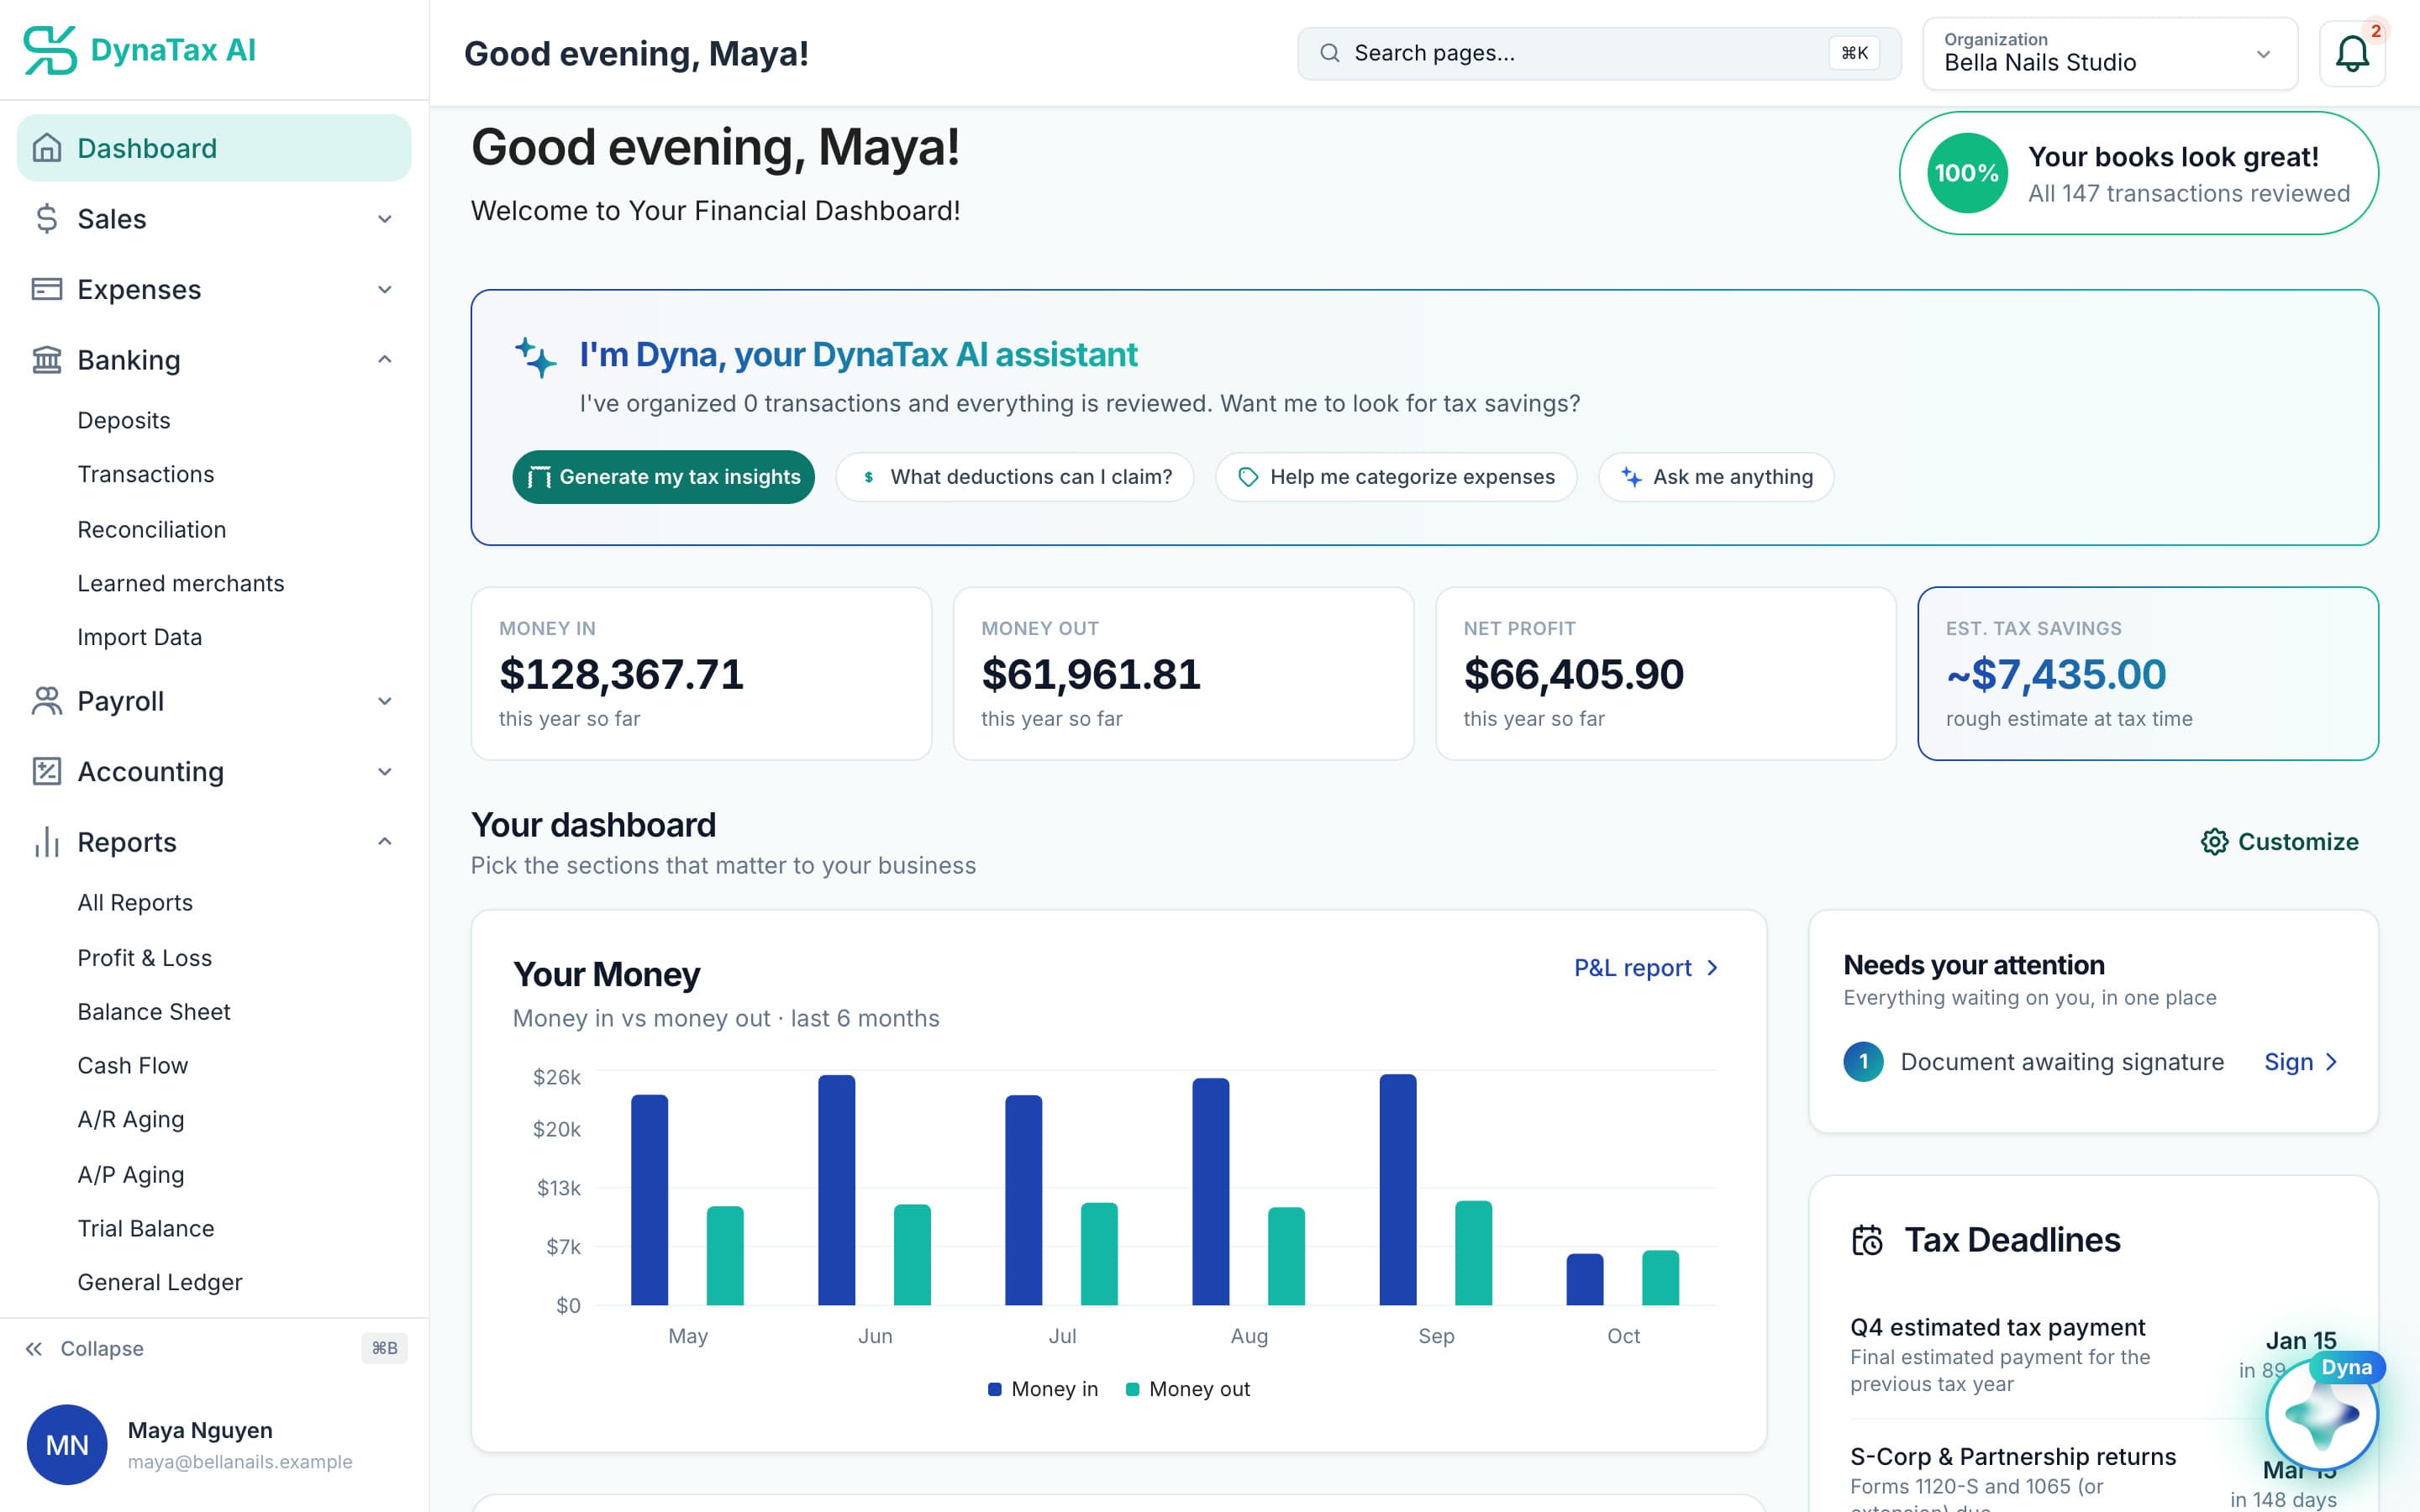
Task: Click the Accounting calculator icon
Action: coord(47,771)
